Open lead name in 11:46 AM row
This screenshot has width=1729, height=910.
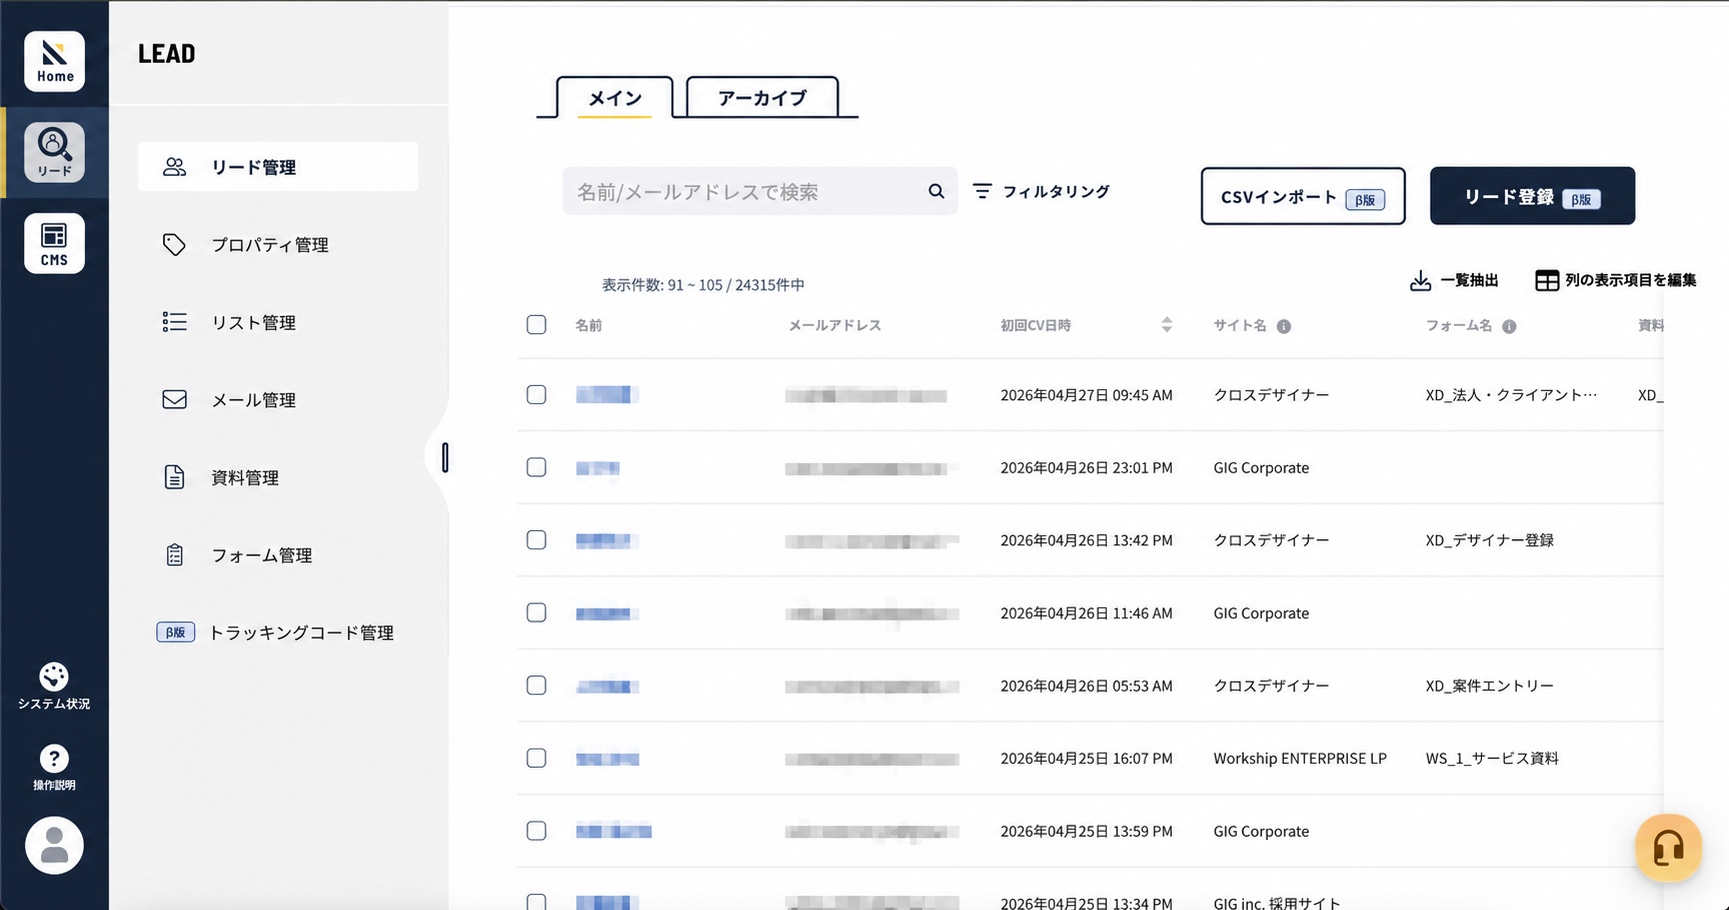(x=606, y=613)
